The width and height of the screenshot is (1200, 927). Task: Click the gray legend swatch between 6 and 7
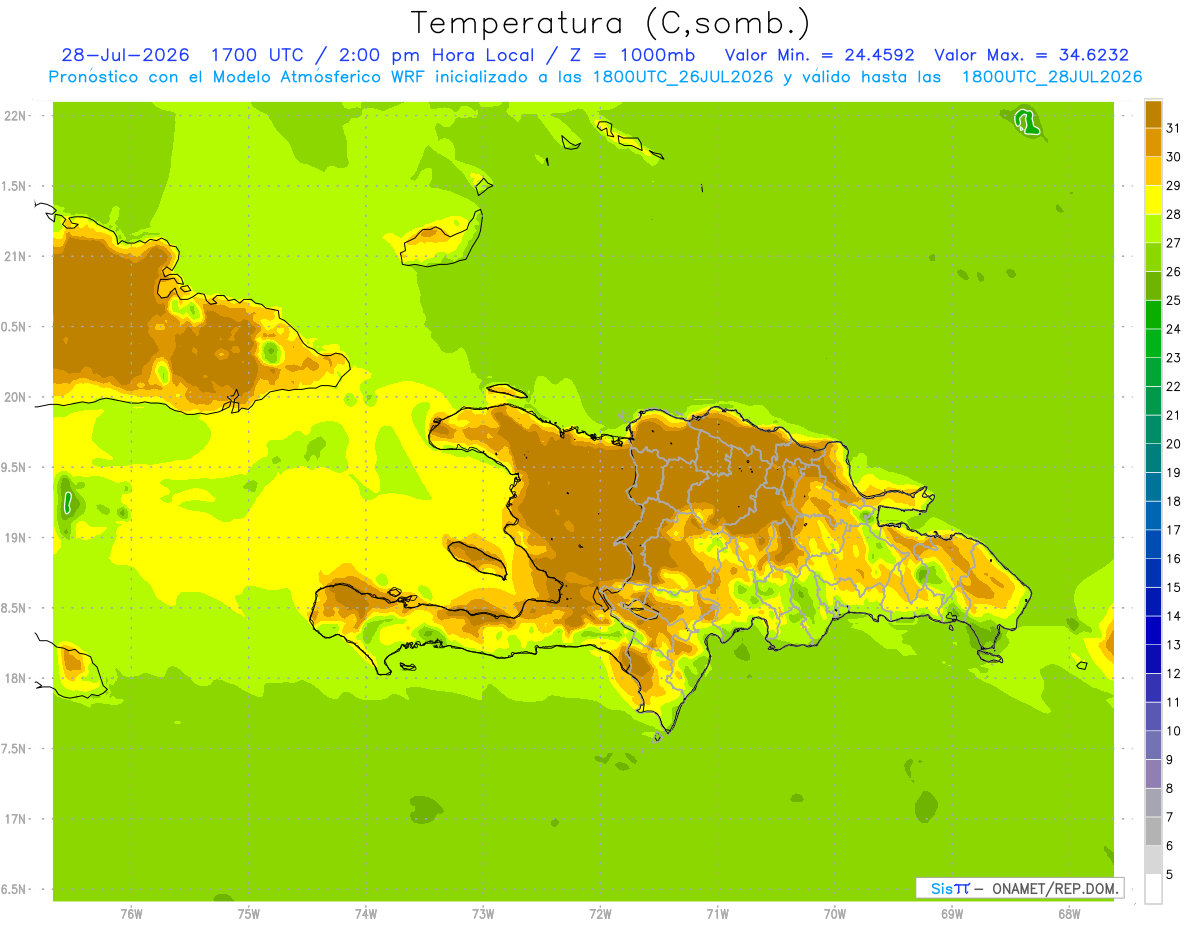click(x=1153, y=831)
